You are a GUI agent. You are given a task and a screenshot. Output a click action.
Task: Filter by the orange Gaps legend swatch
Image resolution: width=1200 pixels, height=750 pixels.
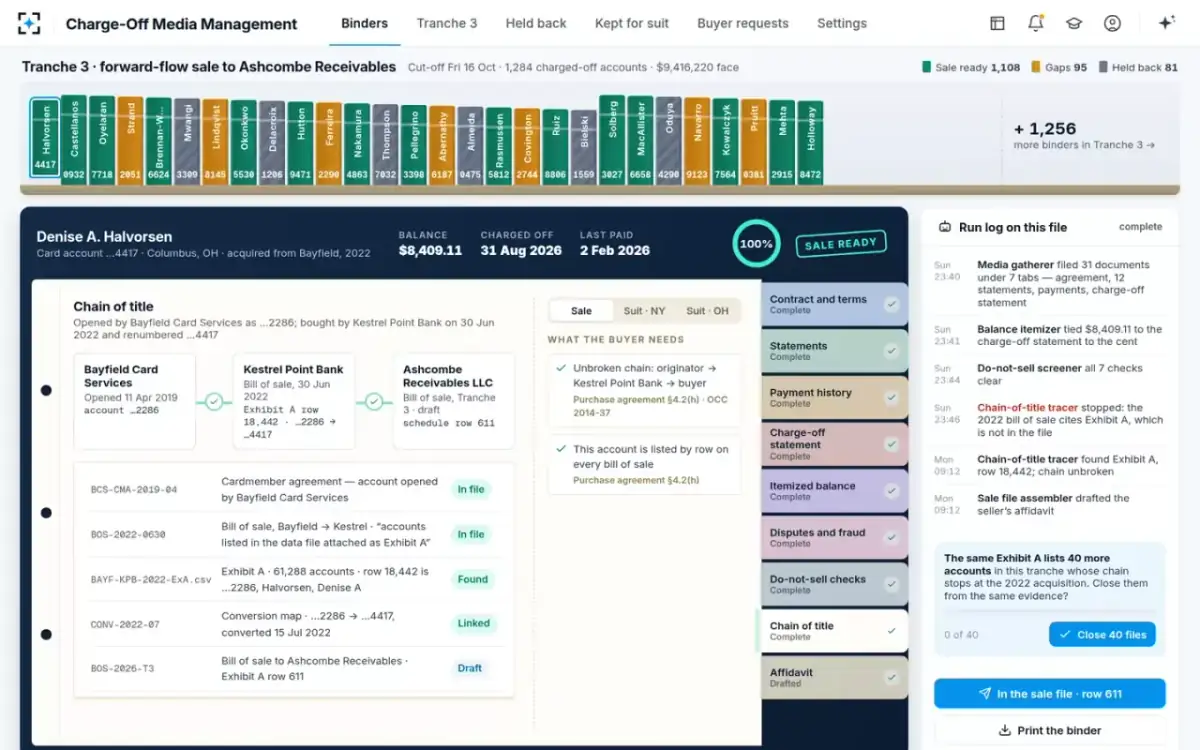(x=1036, y=68)
